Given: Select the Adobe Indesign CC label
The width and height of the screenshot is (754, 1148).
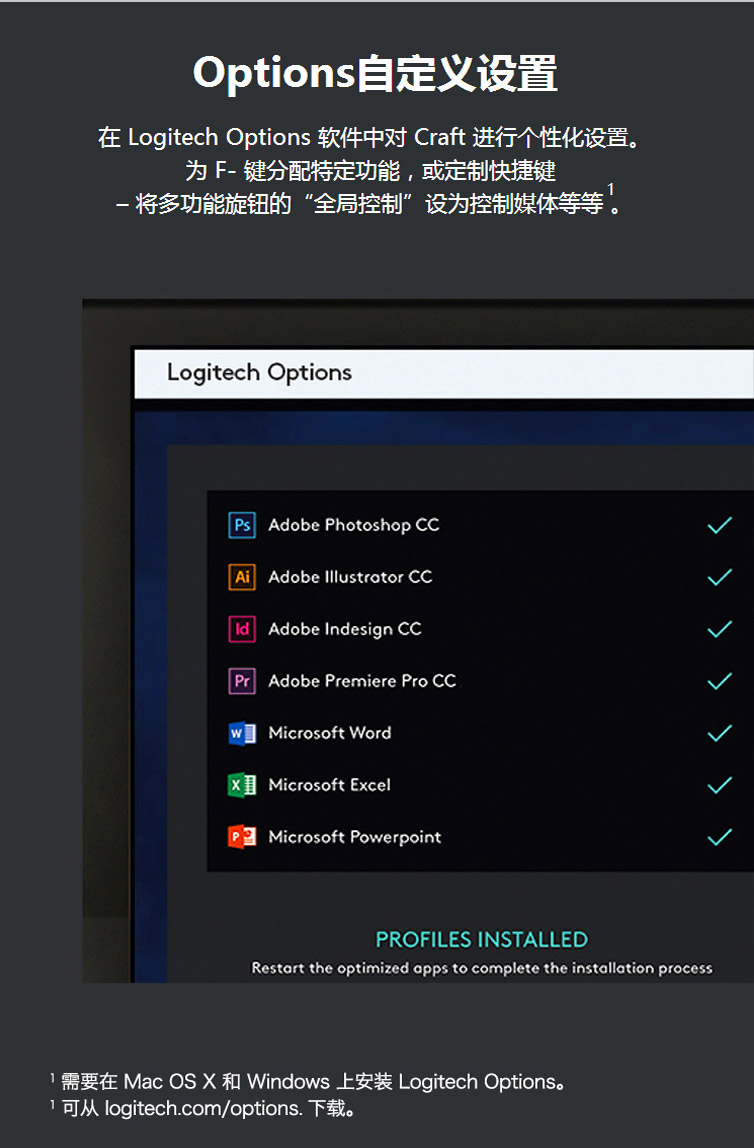Looking at the screenshot, I should (x=345, y=630).
